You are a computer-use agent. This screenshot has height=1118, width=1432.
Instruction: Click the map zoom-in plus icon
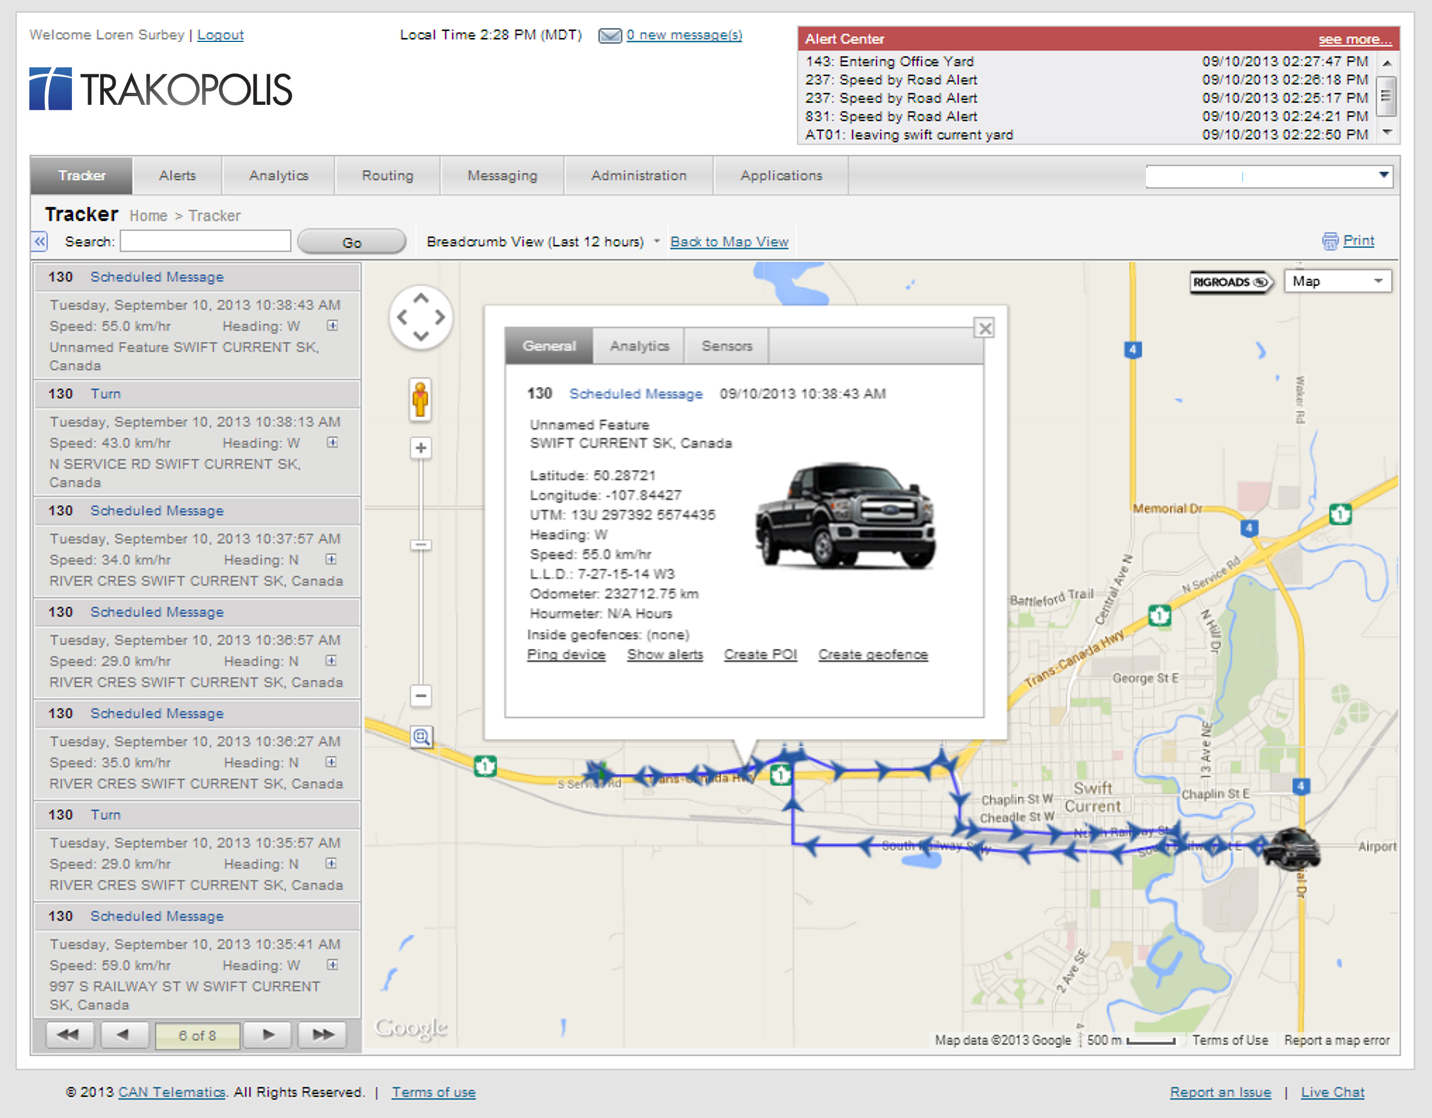click(420, 447)
